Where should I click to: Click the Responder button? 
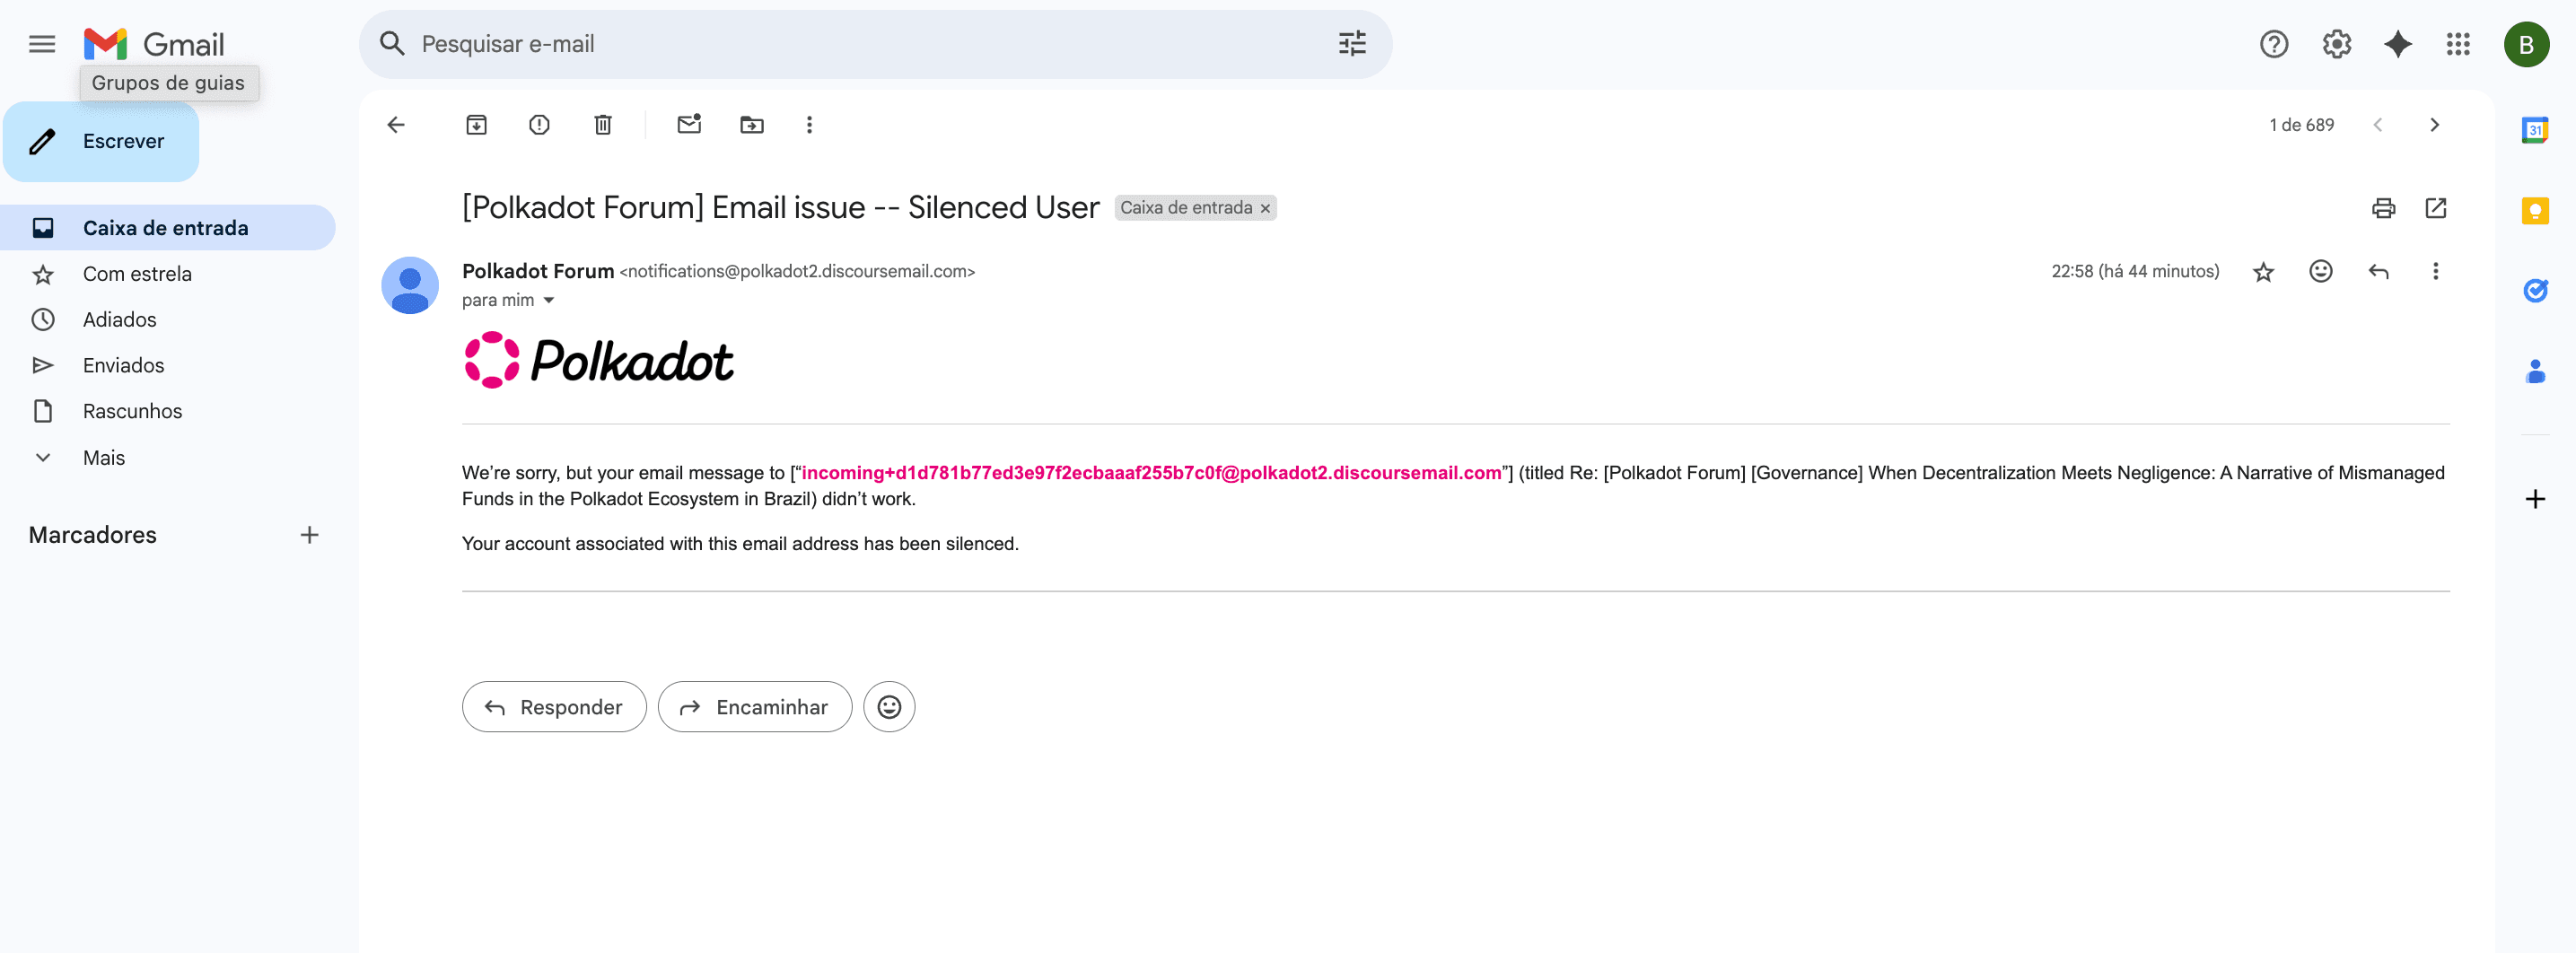pyautogui.click(x=554, y=707)
